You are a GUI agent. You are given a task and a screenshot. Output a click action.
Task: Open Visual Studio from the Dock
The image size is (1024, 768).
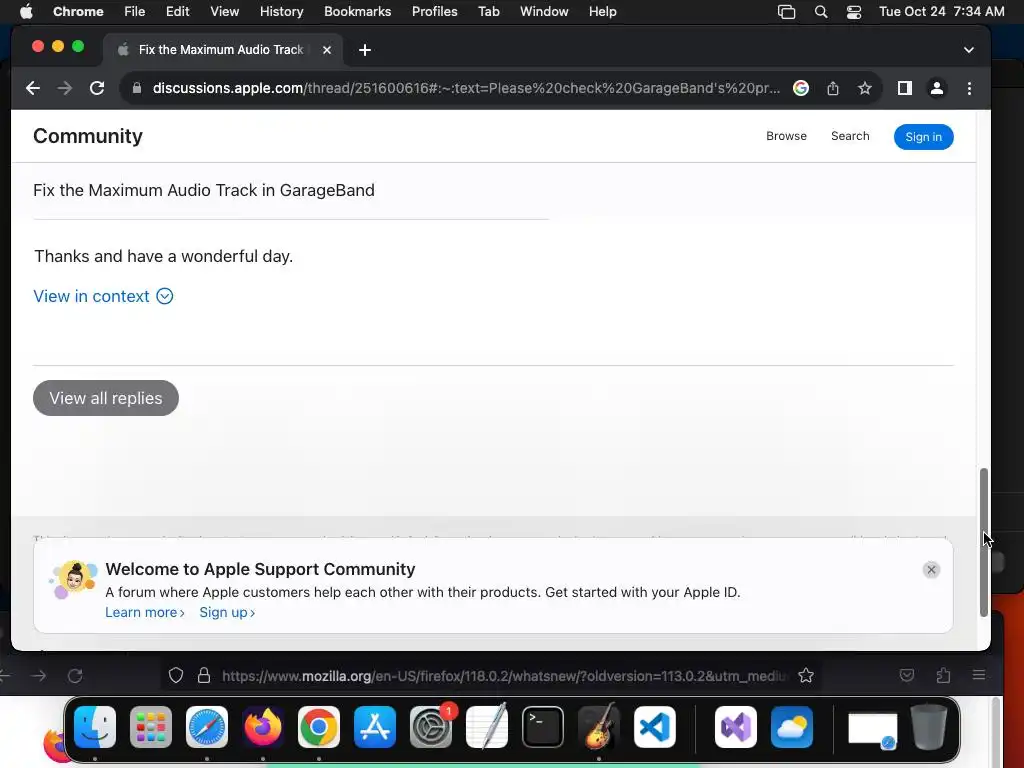[736, 727]
